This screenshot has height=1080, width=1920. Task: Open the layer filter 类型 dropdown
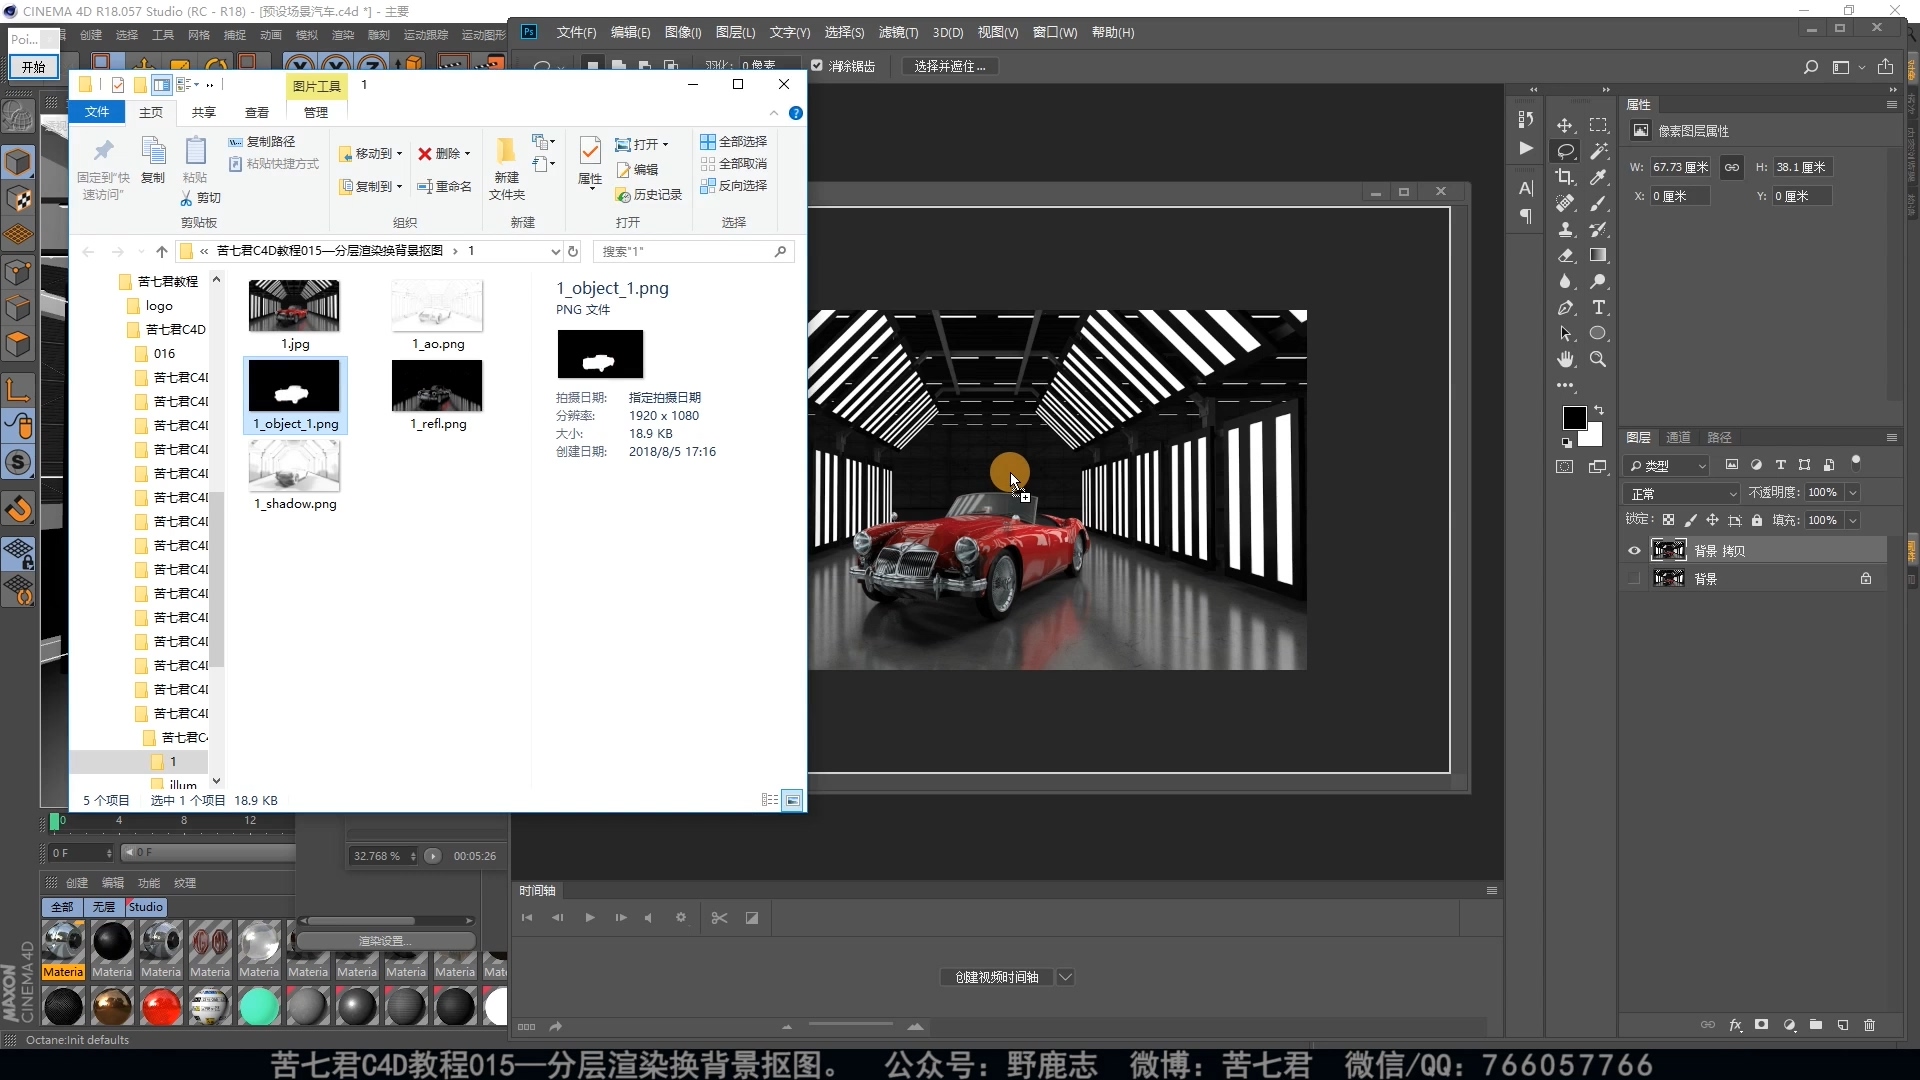coord(1666,466)
